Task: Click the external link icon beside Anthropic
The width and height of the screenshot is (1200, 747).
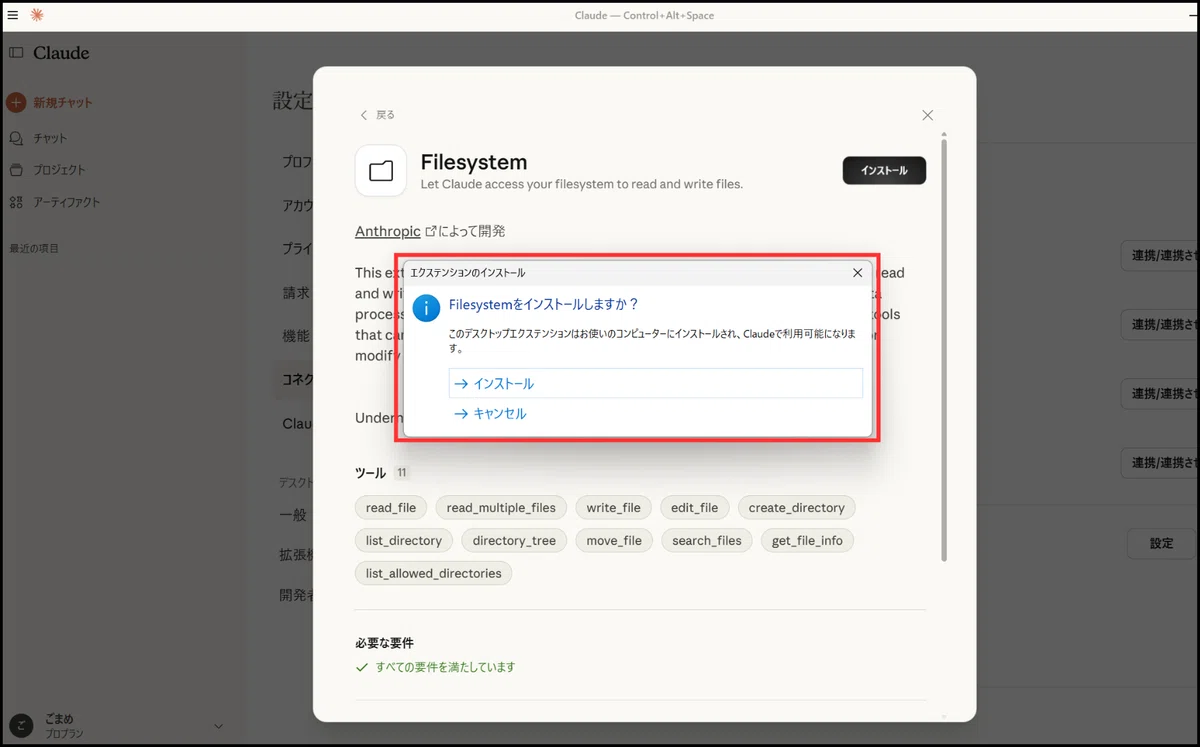Action: click(431, 231)
